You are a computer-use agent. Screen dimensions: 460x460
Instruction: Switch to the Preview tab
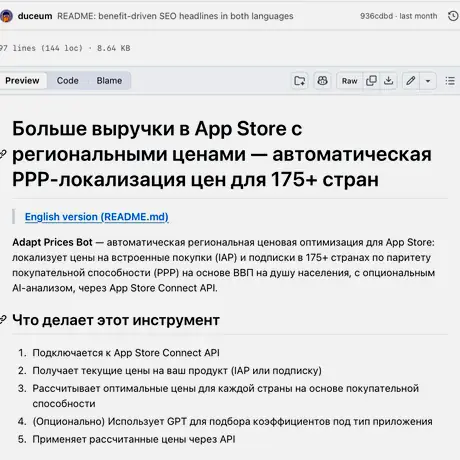(22, 81)
